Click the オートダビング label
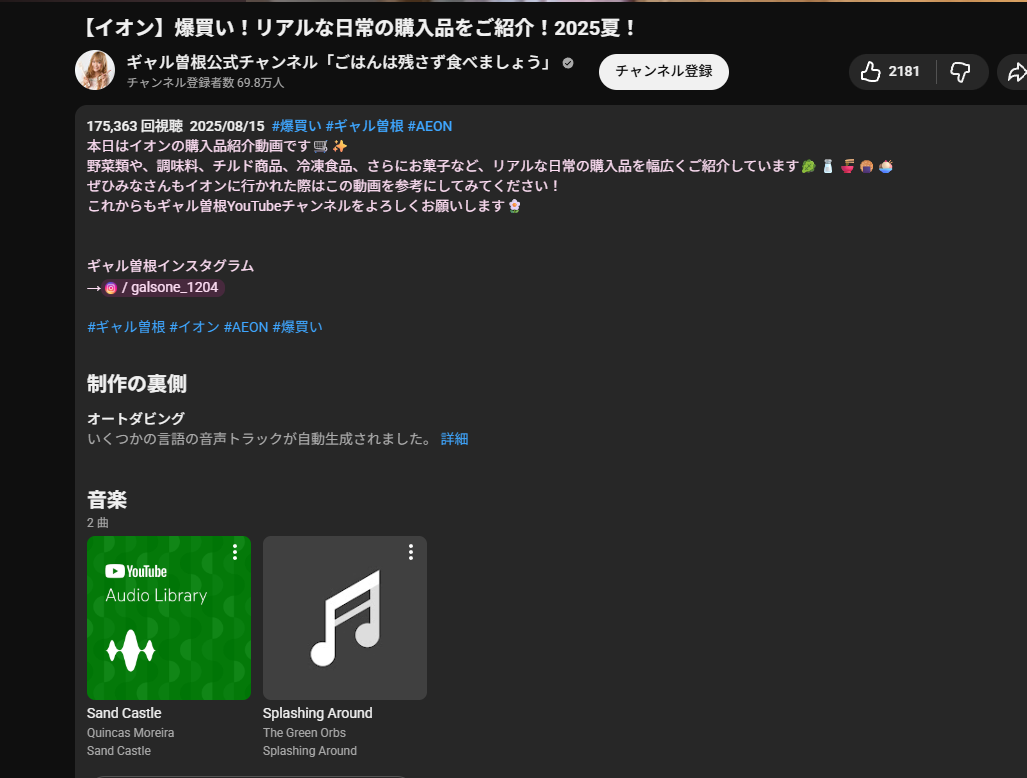1027x778 pixels. tap(136, 418)
